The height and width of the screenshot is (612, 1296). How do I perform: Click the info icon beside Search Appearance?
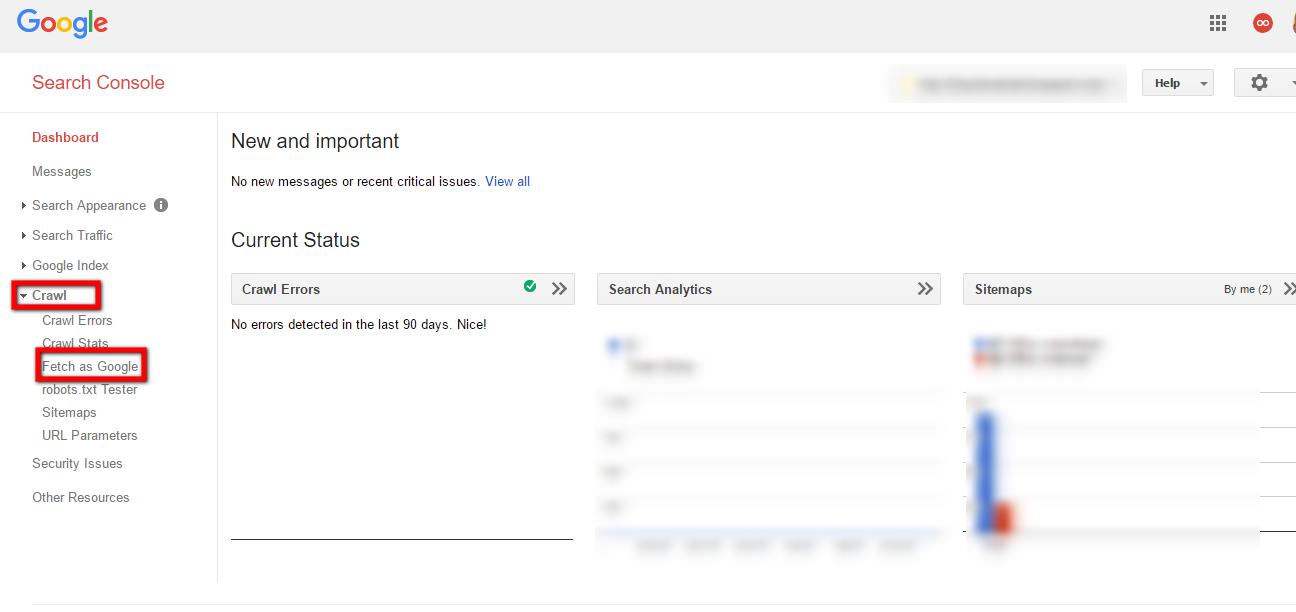point(161,205)
